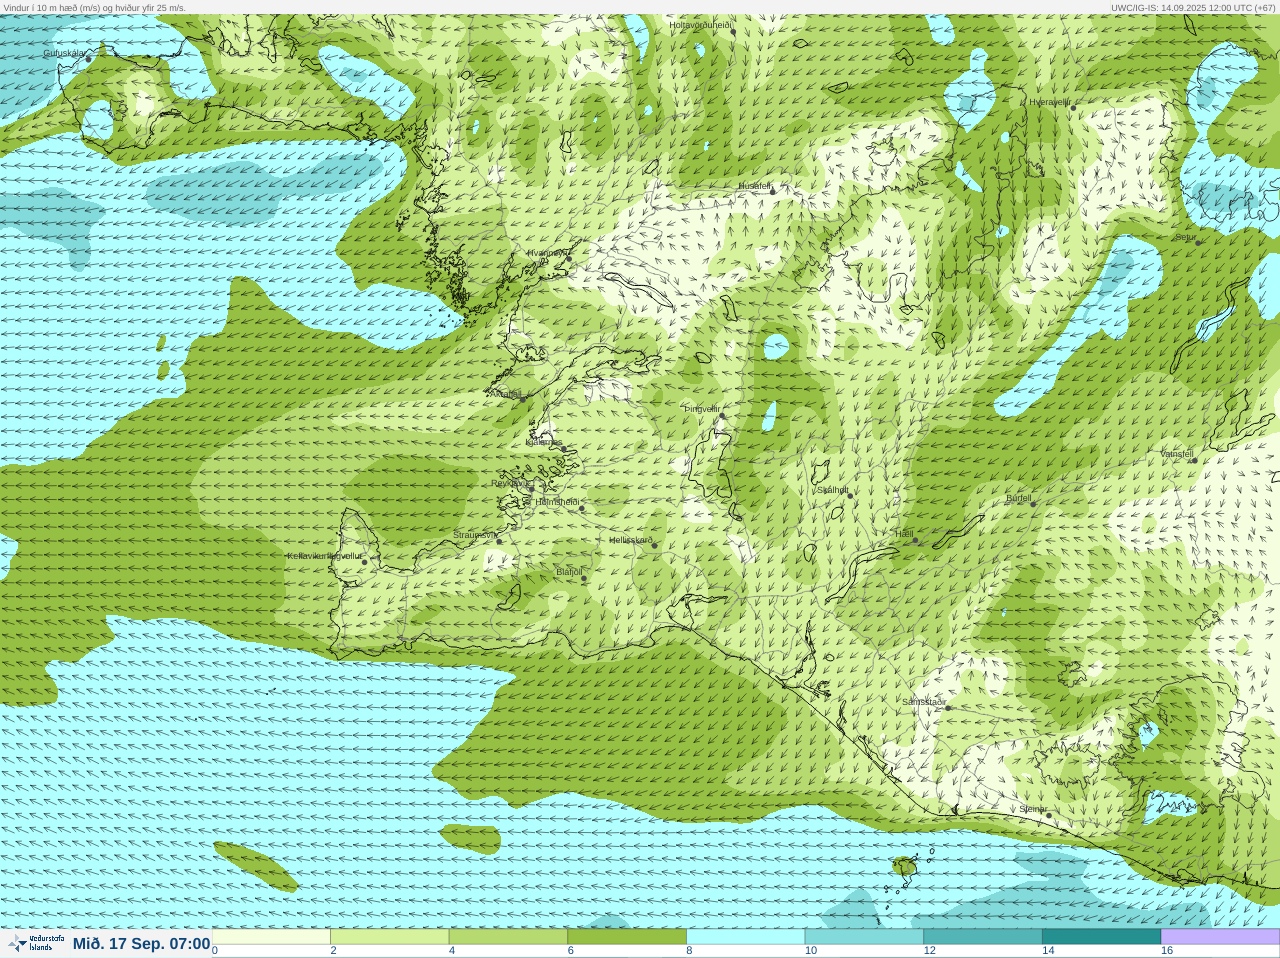Click the Hellisskarð station label
This screenshot has height=958, width=1280.
pos(631,540)
